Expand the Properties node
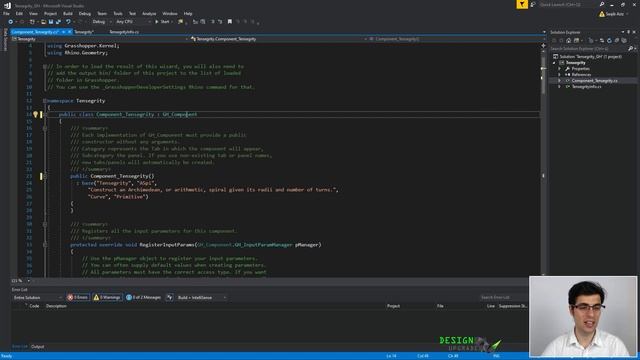 click(560, 69)
